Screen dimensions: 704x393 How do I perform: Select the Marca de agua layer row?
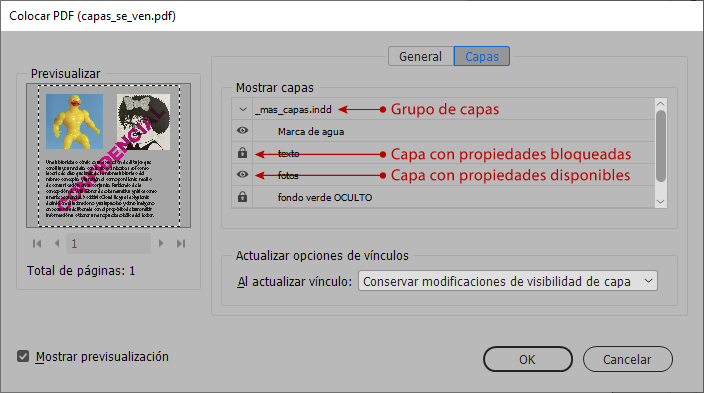click(443, 131)
